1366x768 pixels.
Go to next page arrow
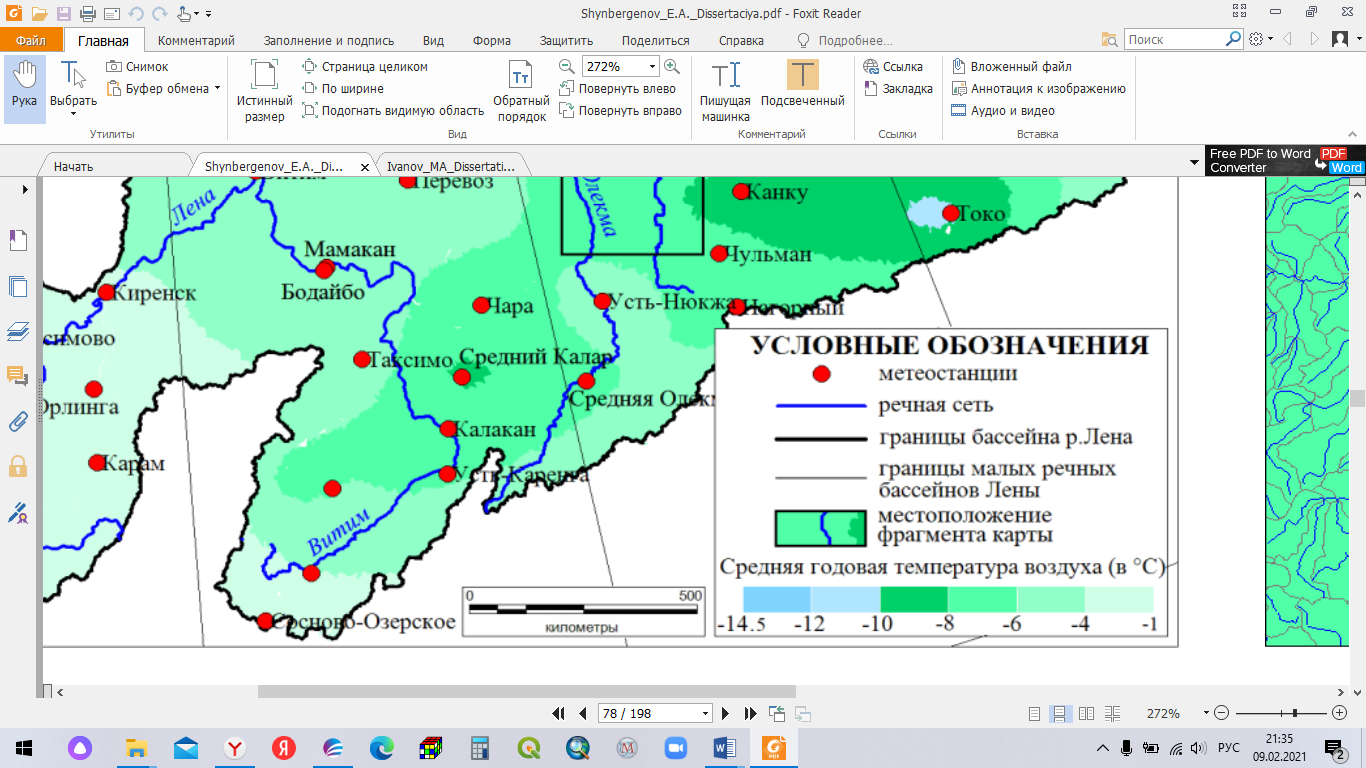(727, 713)
